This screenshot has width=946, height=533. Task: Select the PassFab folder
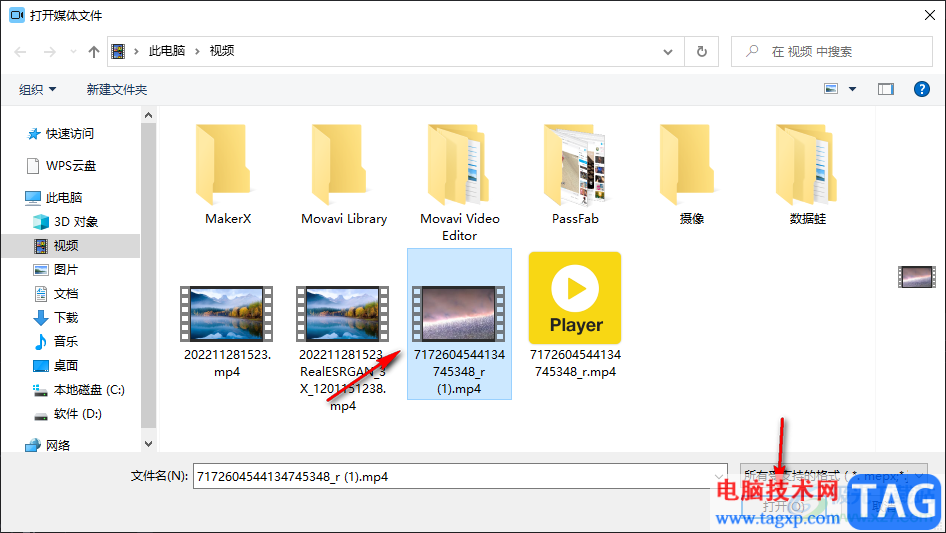[576, 174]
